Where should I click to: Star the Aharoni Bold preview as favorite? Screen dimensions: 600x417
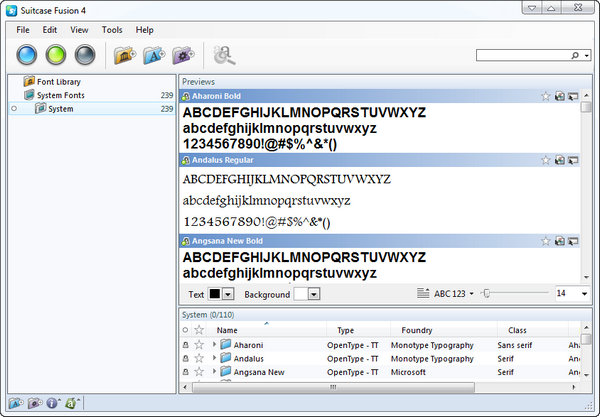pyautogui.click(x=545, y=96)
